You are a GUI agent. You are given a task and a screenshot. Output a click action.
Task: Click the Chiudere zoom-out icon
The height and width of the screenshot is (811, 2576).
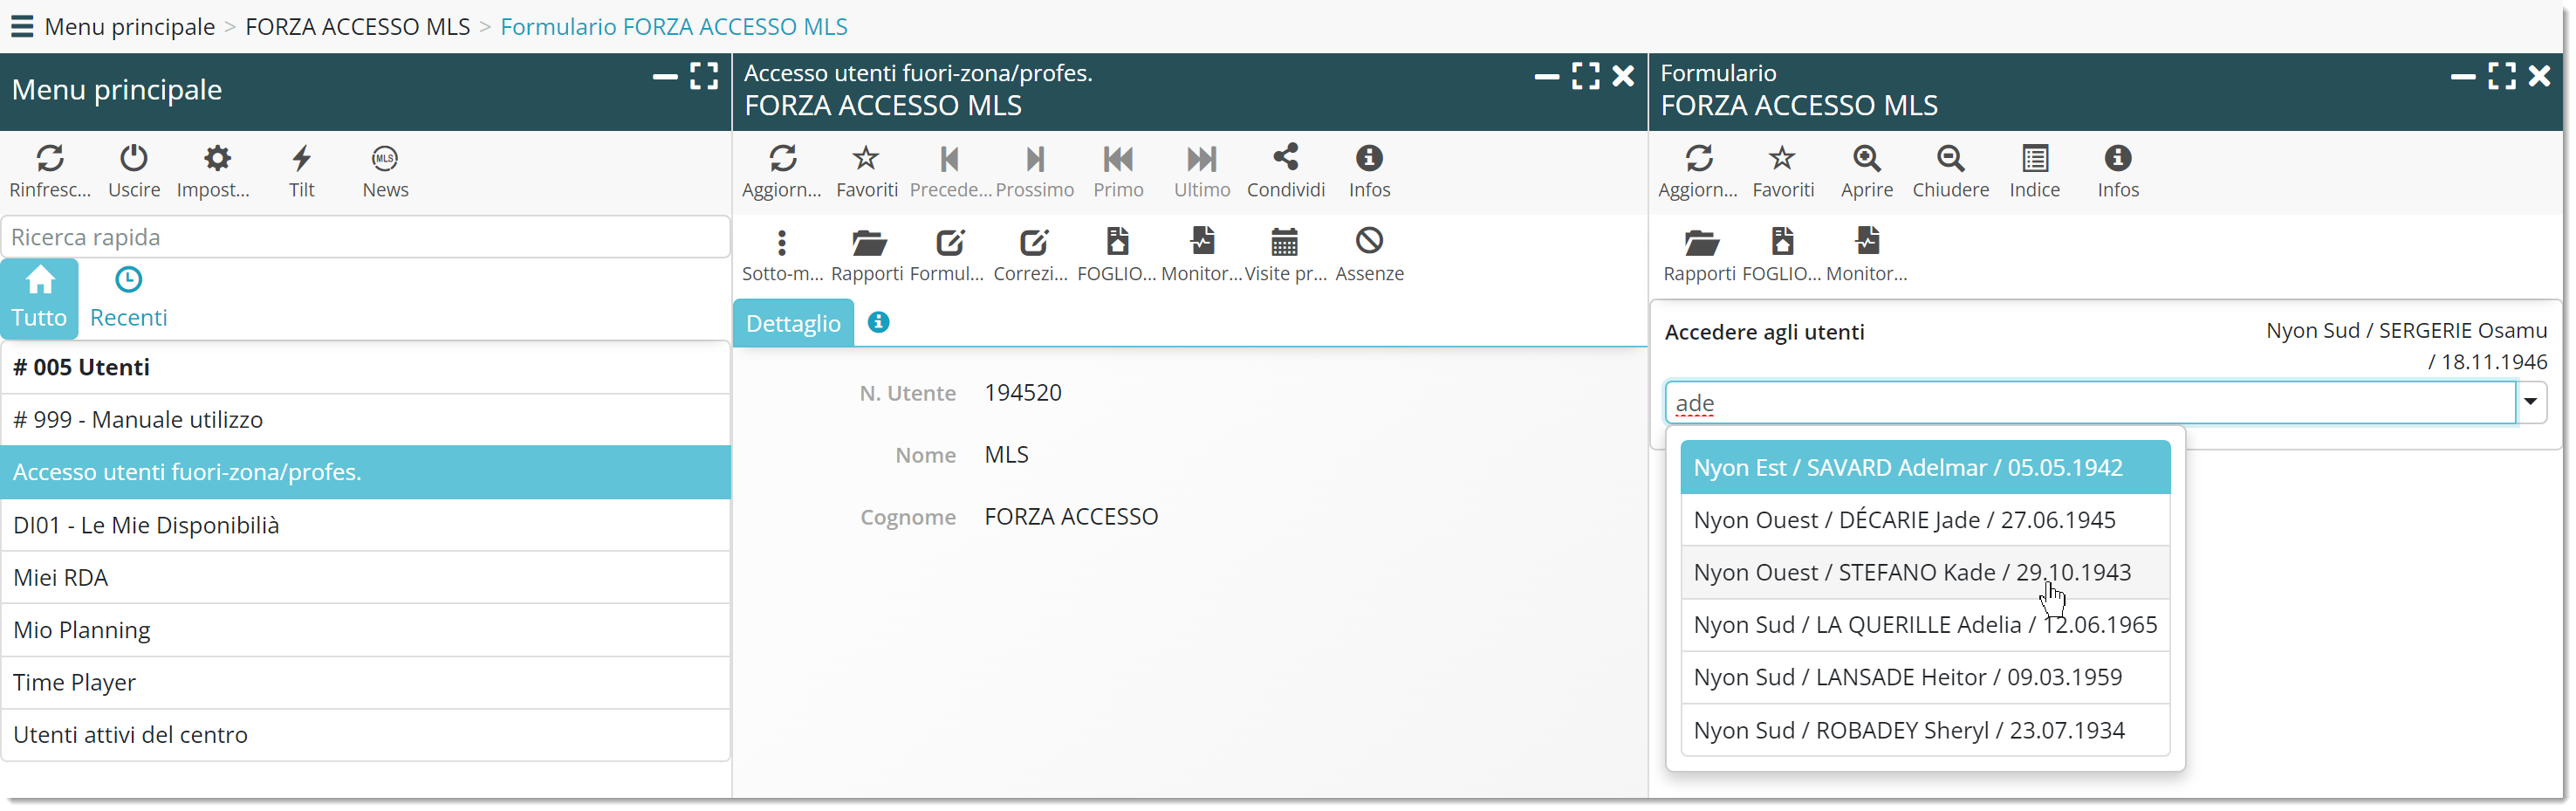click(1950, 159)
